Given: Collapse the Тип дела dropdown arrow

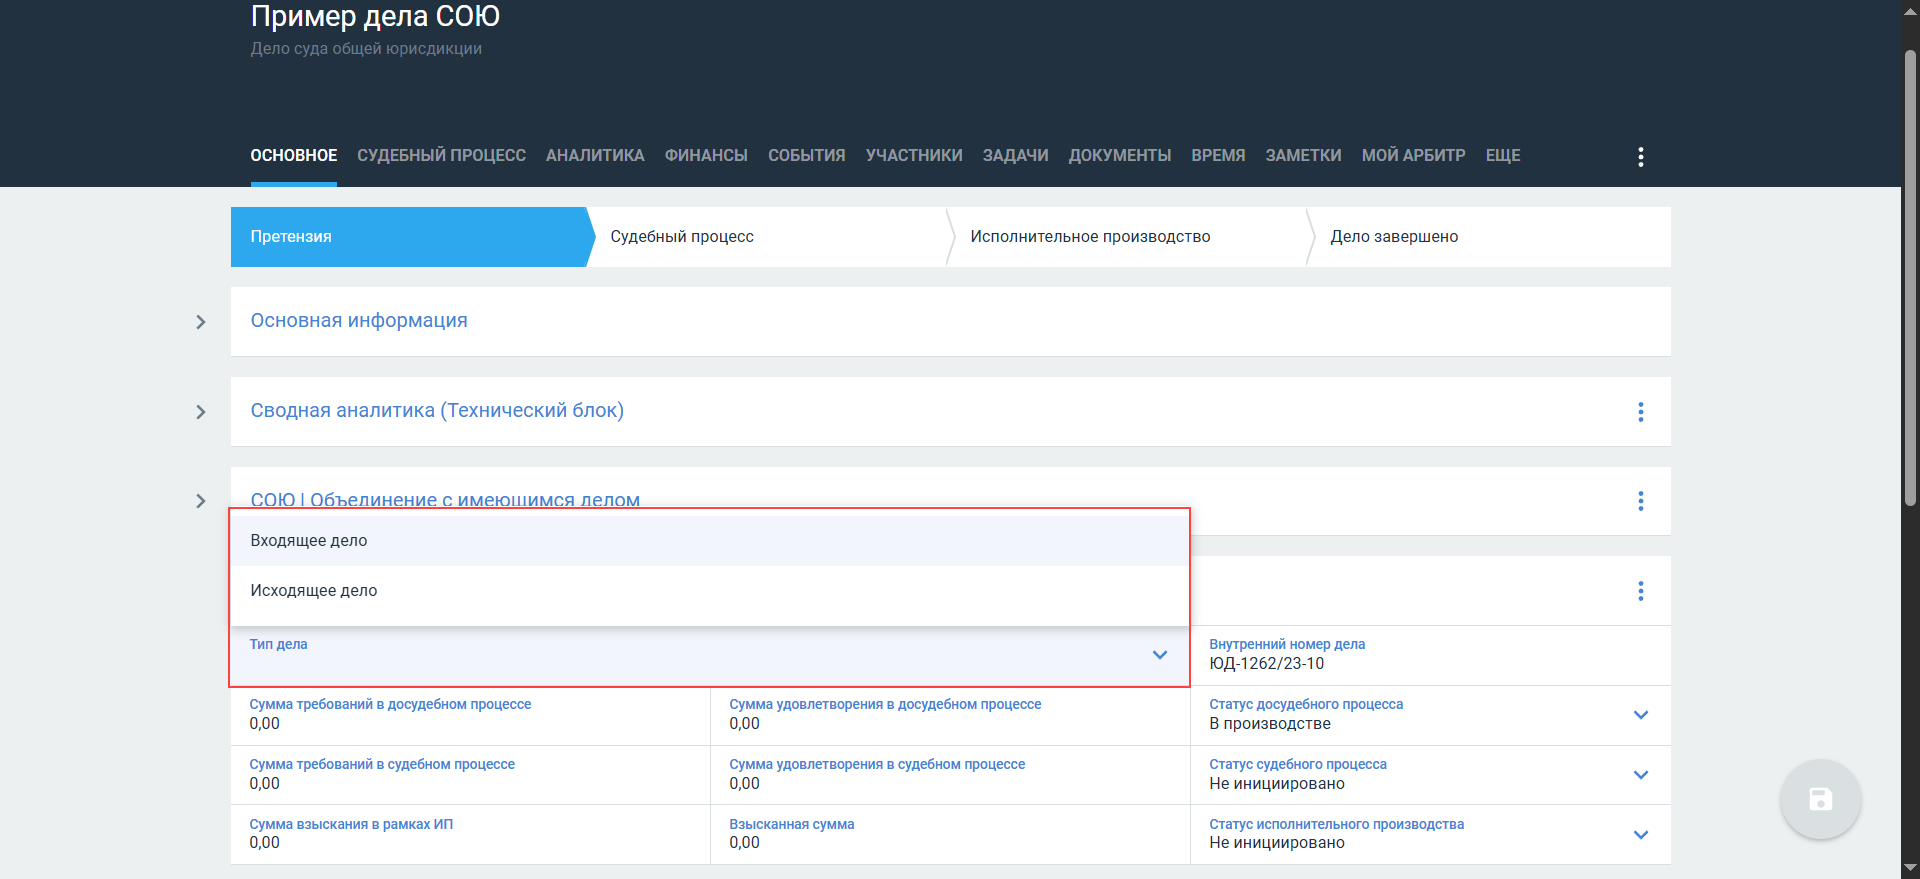Looking at the screenshot, I should pyautogui.click(x=1159, y=655).
